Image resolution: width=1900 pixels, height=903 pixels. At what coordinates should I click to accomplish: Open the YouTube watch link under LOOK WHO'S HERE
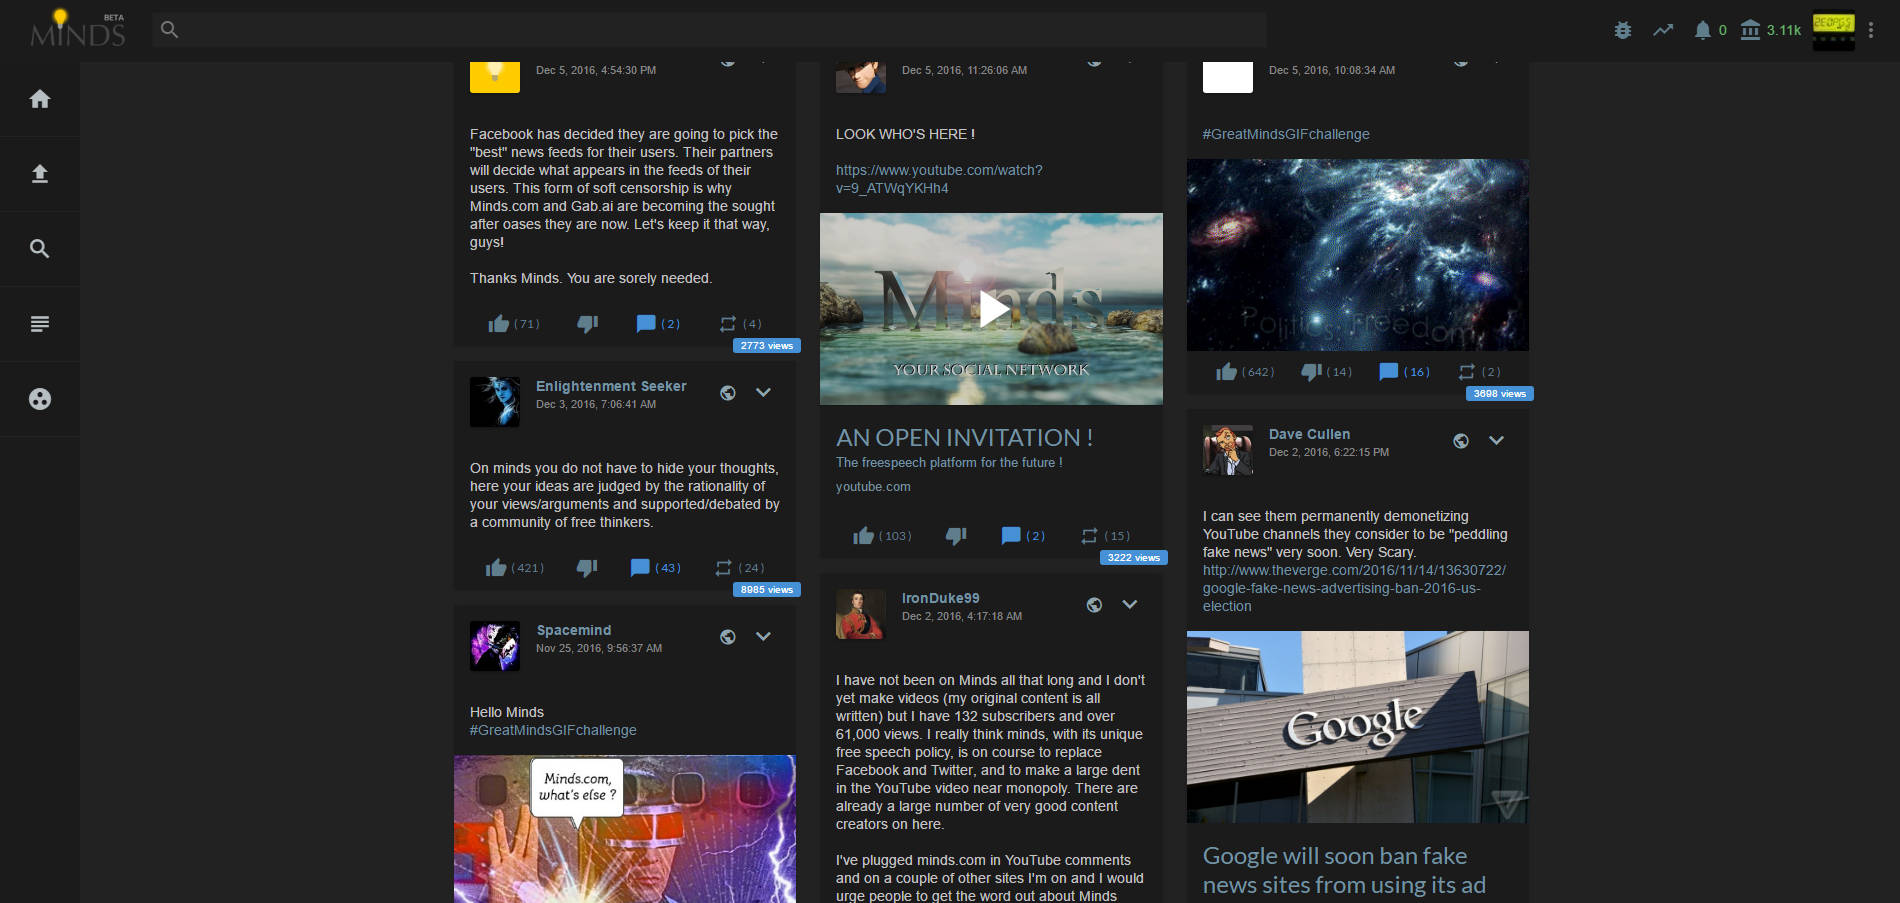click(939, 179)
